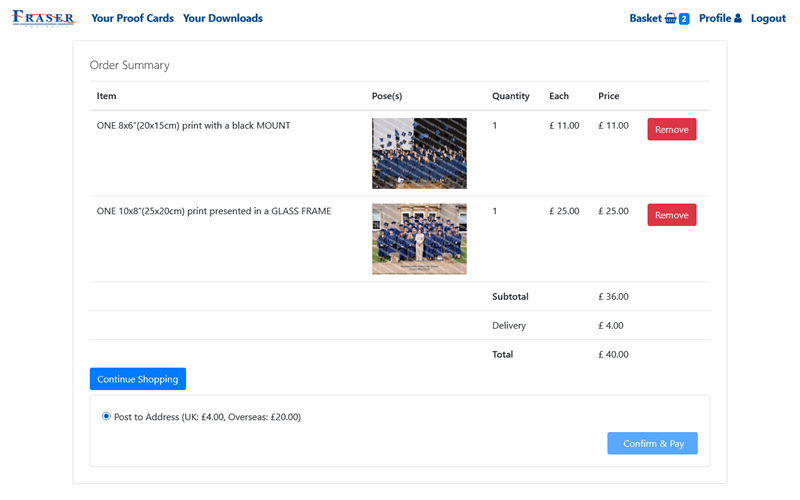Click the basket item count badge
The image size is (800, 500).
(684, 19)
